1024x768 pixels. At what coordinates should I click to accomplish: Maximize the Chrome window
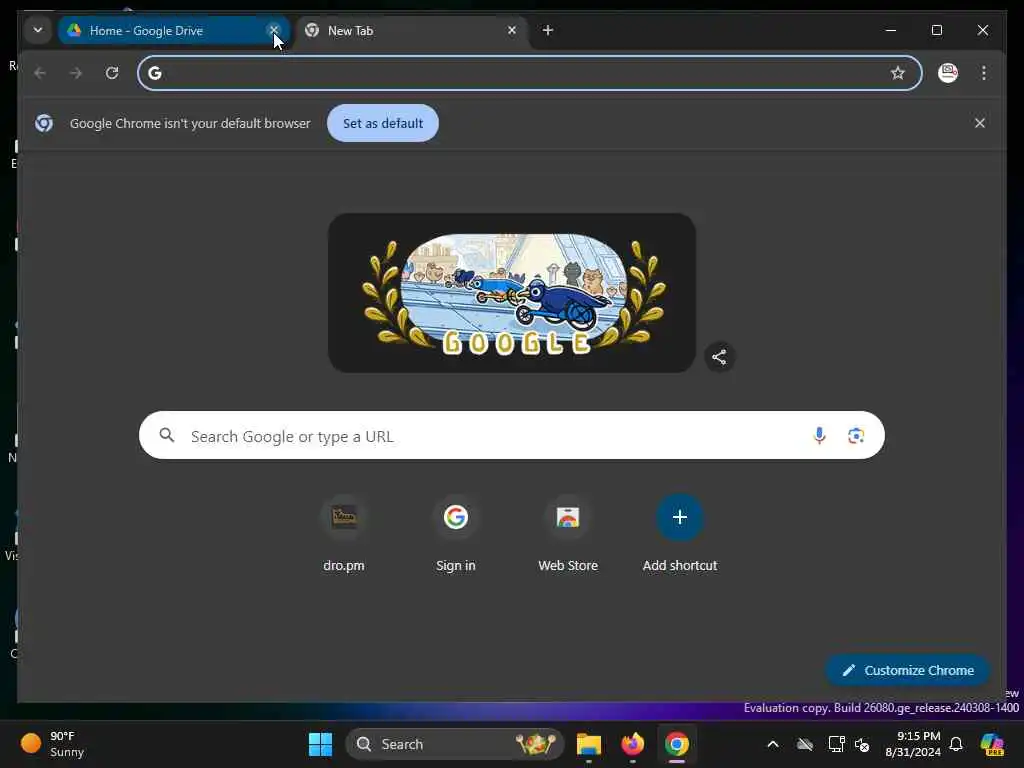point(937,30)
